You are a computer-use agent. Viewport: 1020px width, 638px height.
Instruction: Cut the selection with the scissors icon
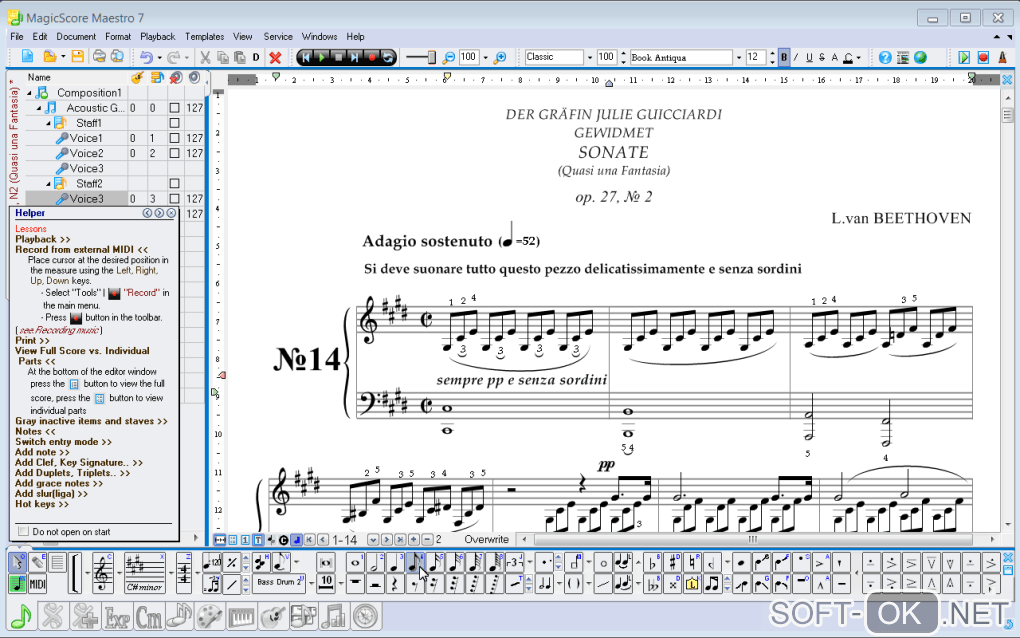tap(205, 57)
